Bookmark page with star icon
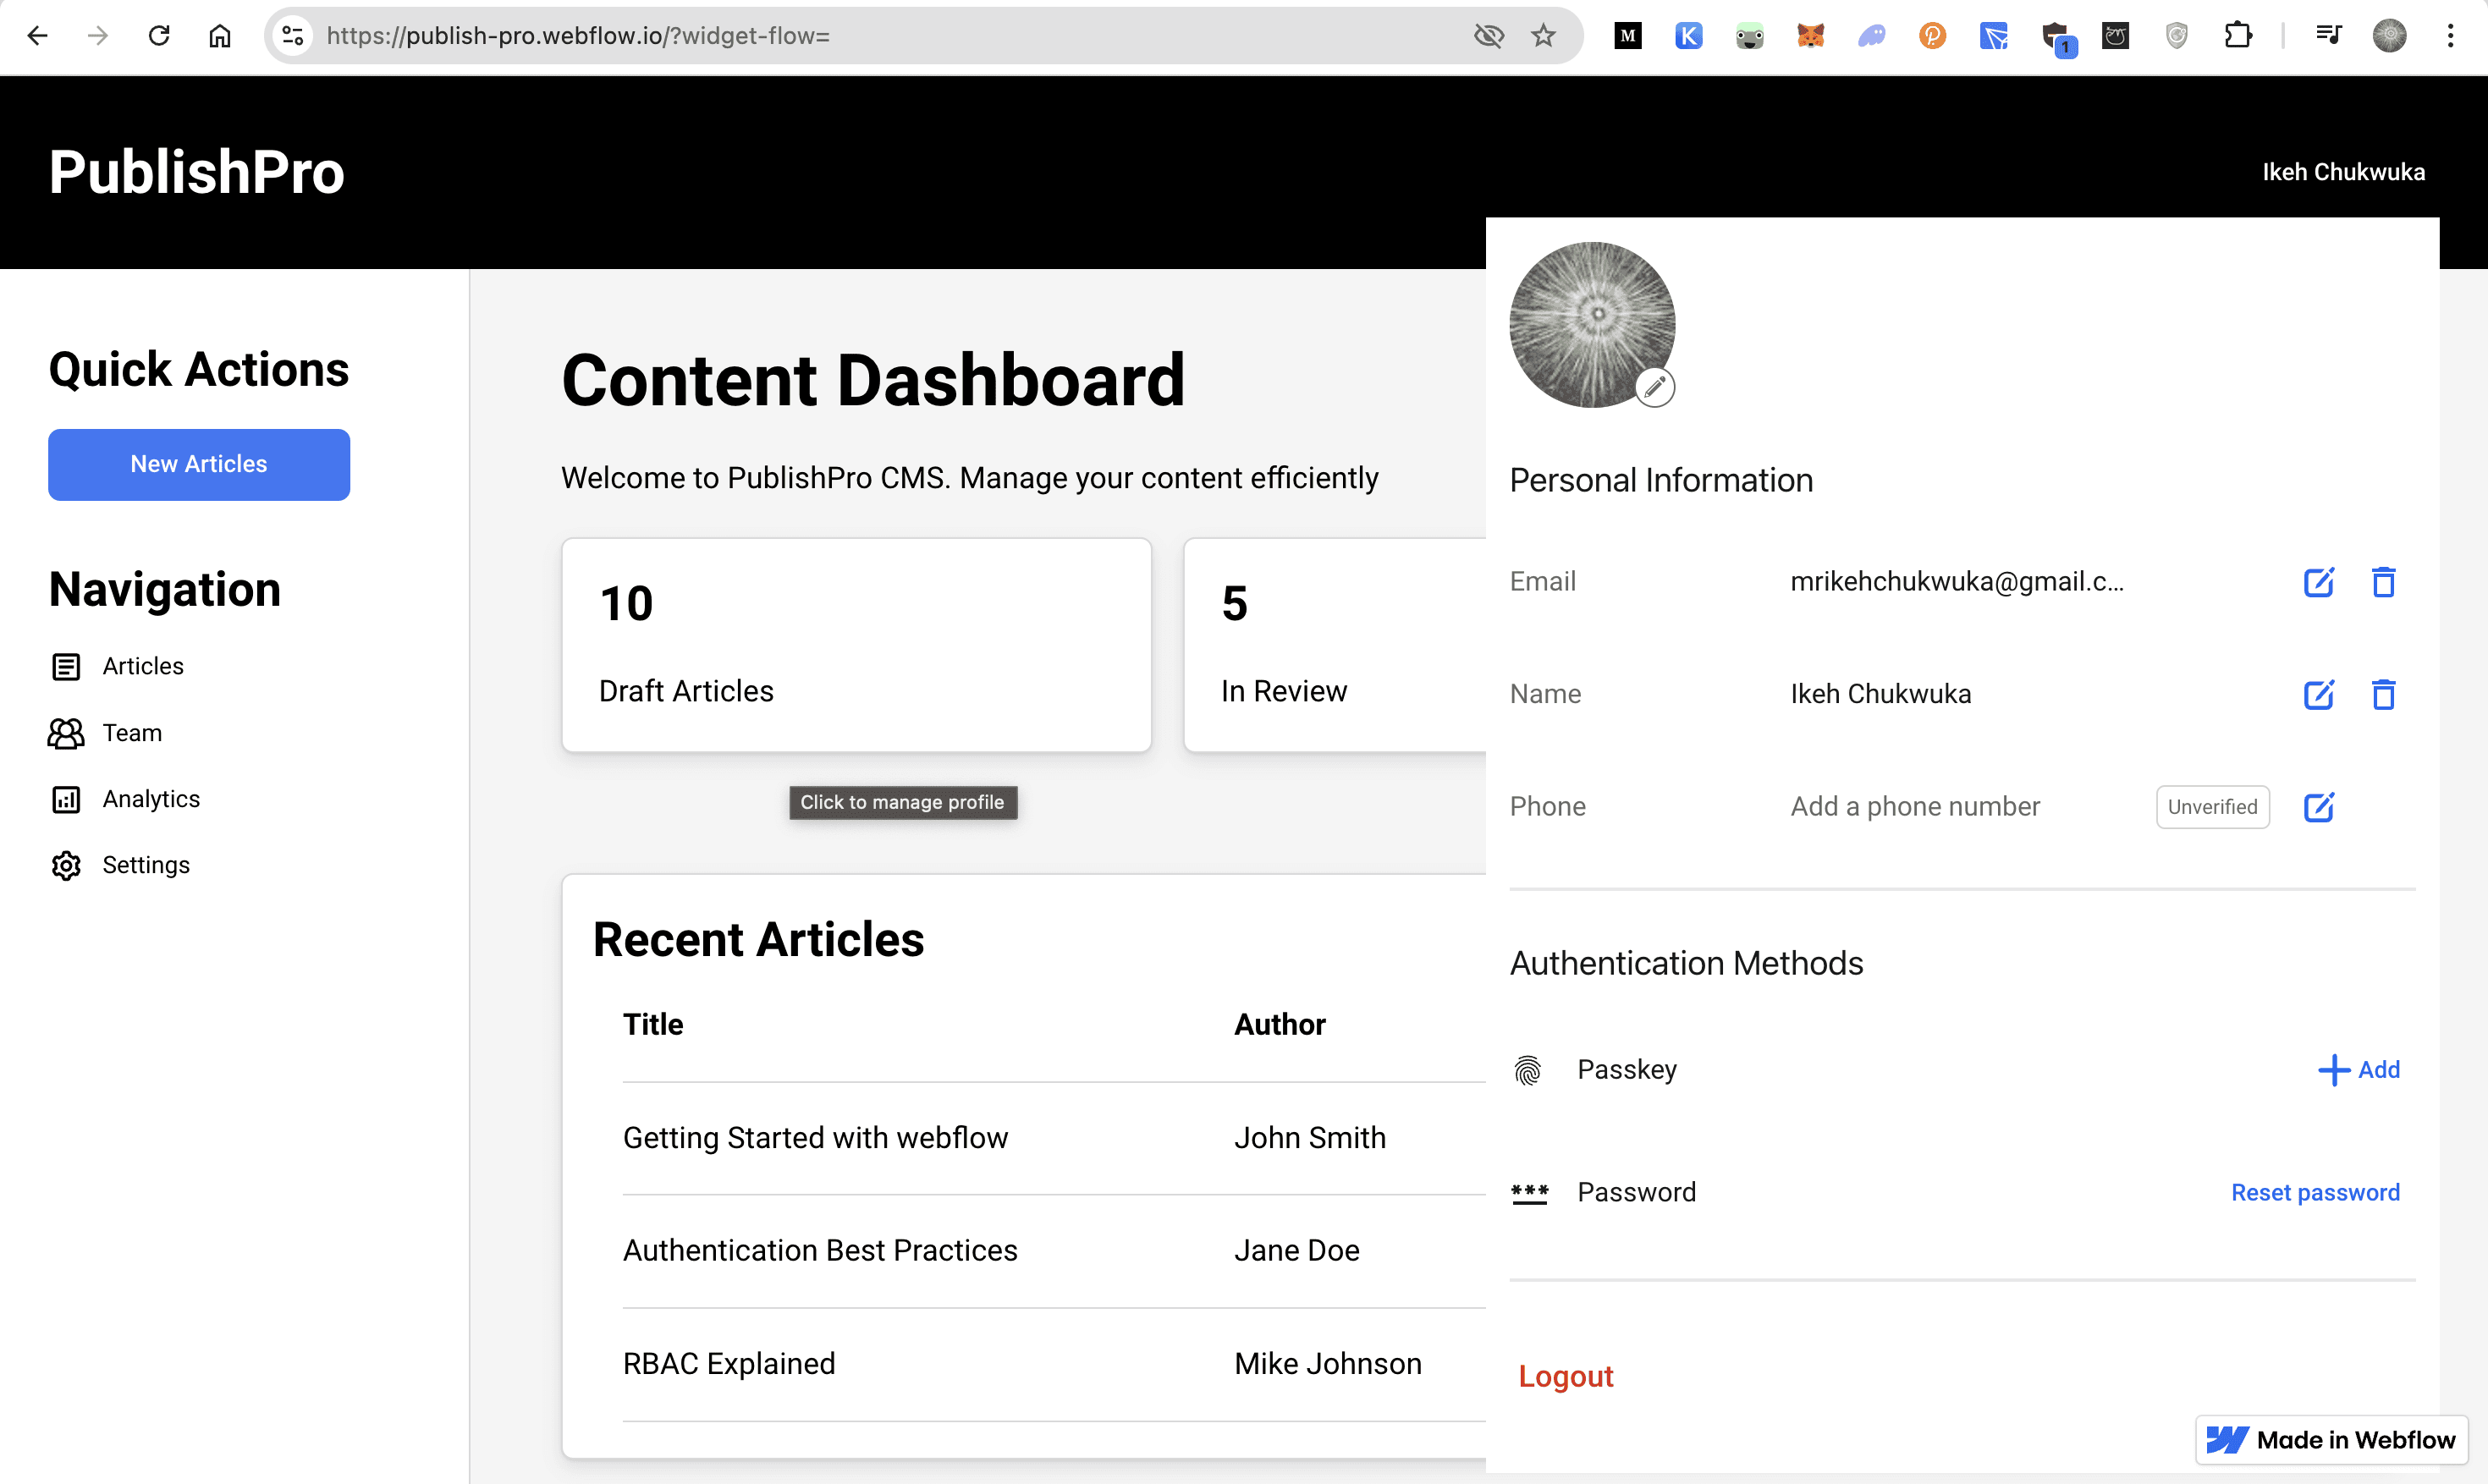The width and height of the screenshot is (2488, 1484). (1543, 36)
